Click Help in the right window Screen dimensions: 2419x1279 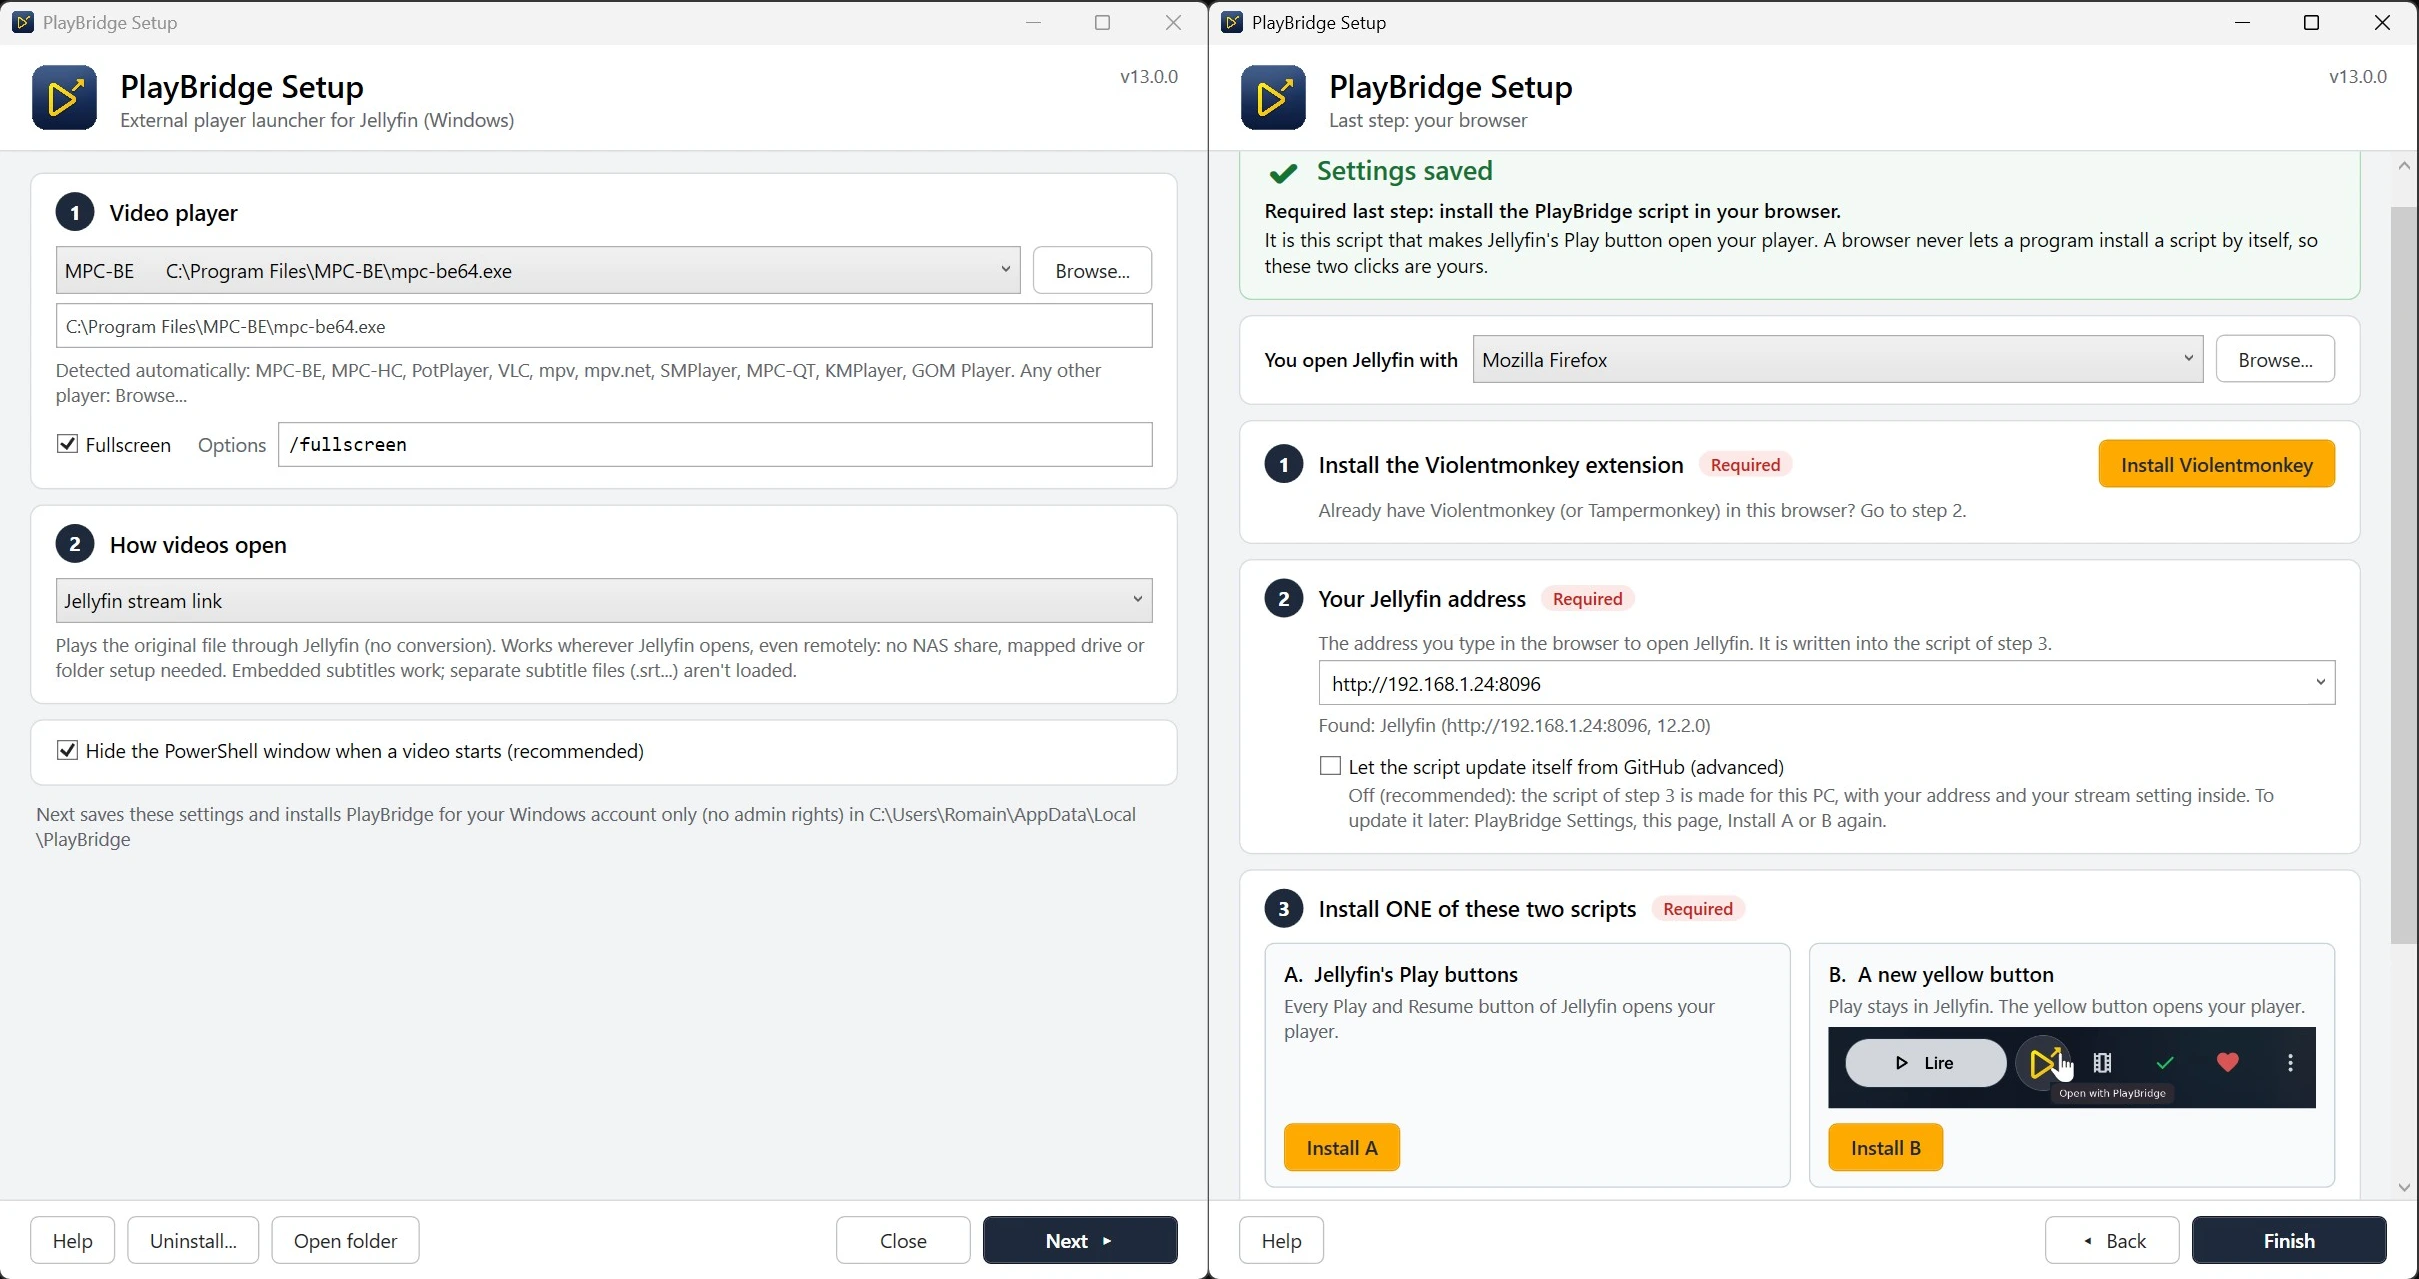click(1282, 1240)
